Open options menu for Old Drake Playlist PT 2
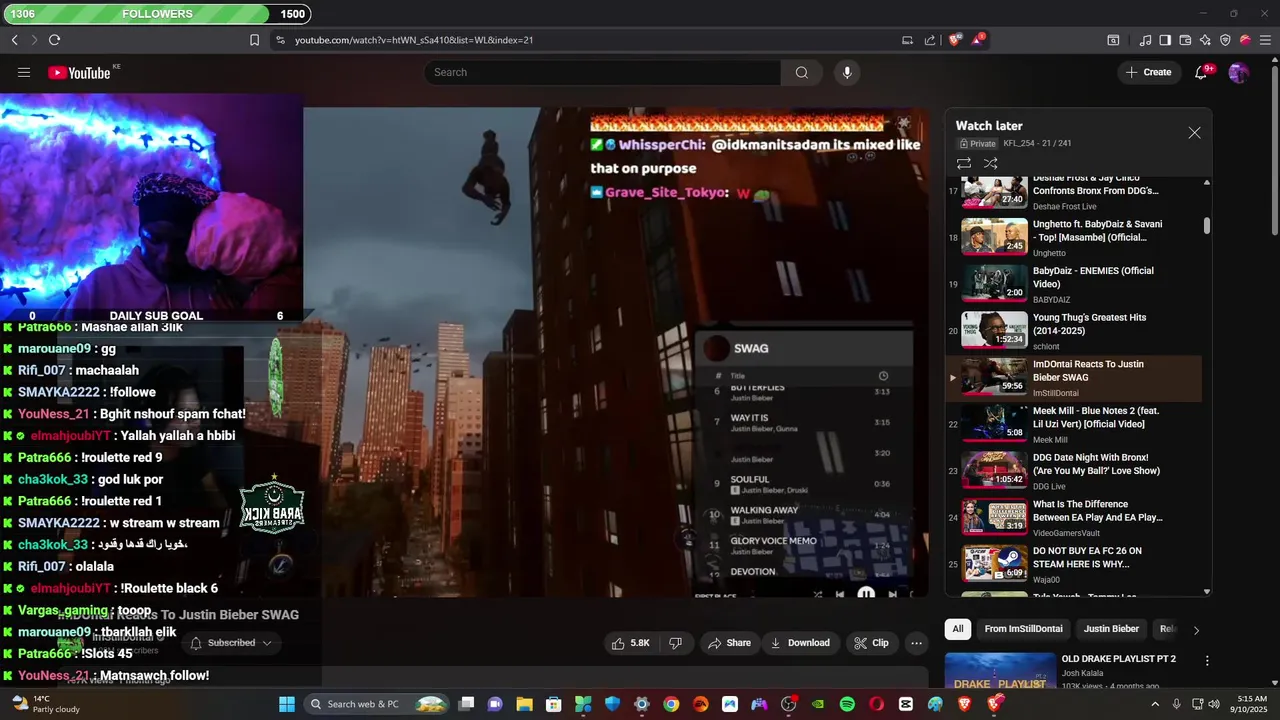The image size is (1280, 720). [x=1207, y=661]
